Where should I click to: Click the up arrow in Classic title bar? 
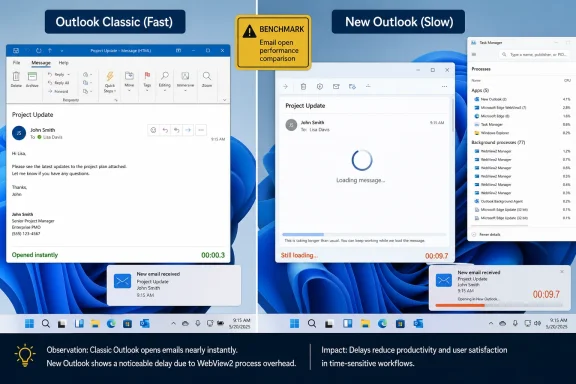click(50, 51)
